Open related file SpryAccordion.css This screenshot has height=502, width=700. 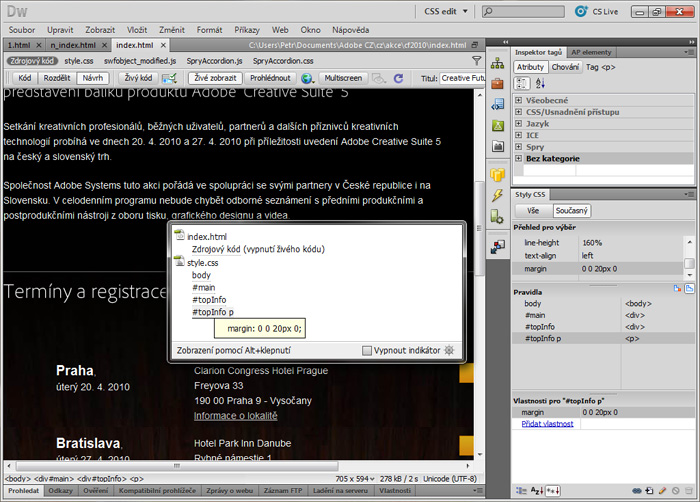tap(283, 61)
